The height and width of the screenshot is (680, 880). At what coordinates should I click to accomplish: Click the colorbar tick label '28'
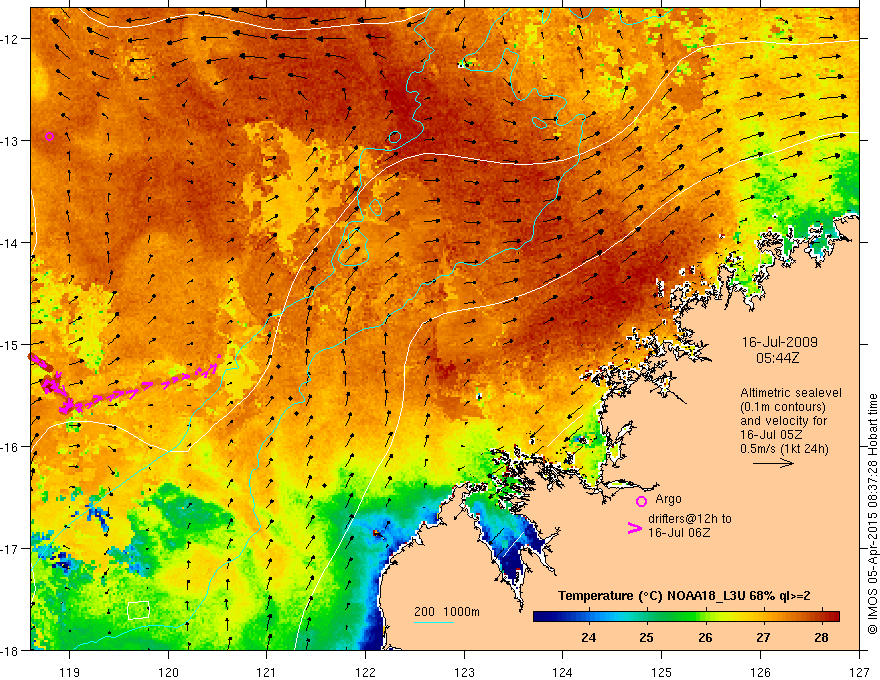tap(822, 637)
